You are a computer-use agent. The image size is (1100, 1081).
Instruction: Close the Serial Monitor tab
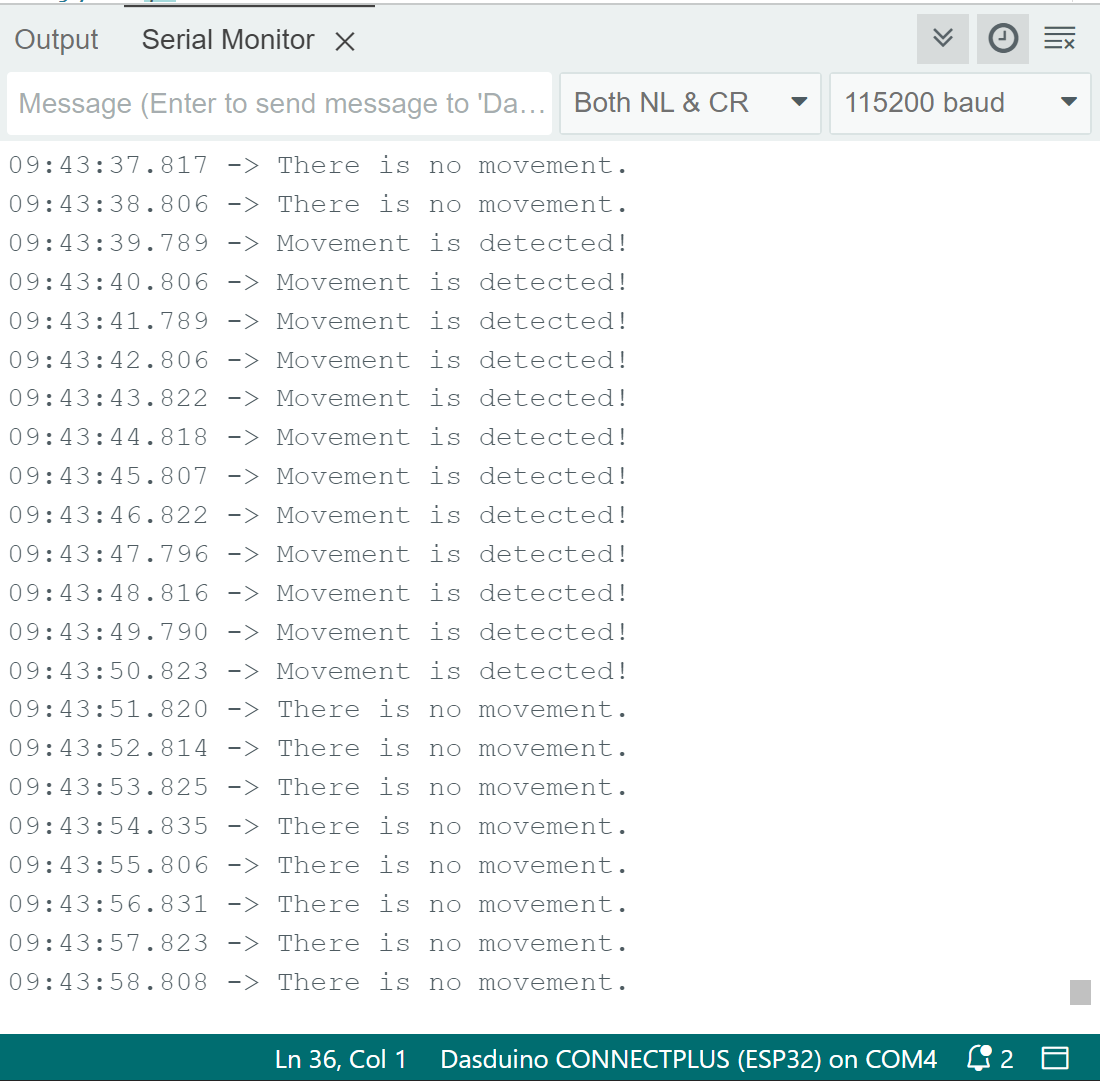pos(345,41)
